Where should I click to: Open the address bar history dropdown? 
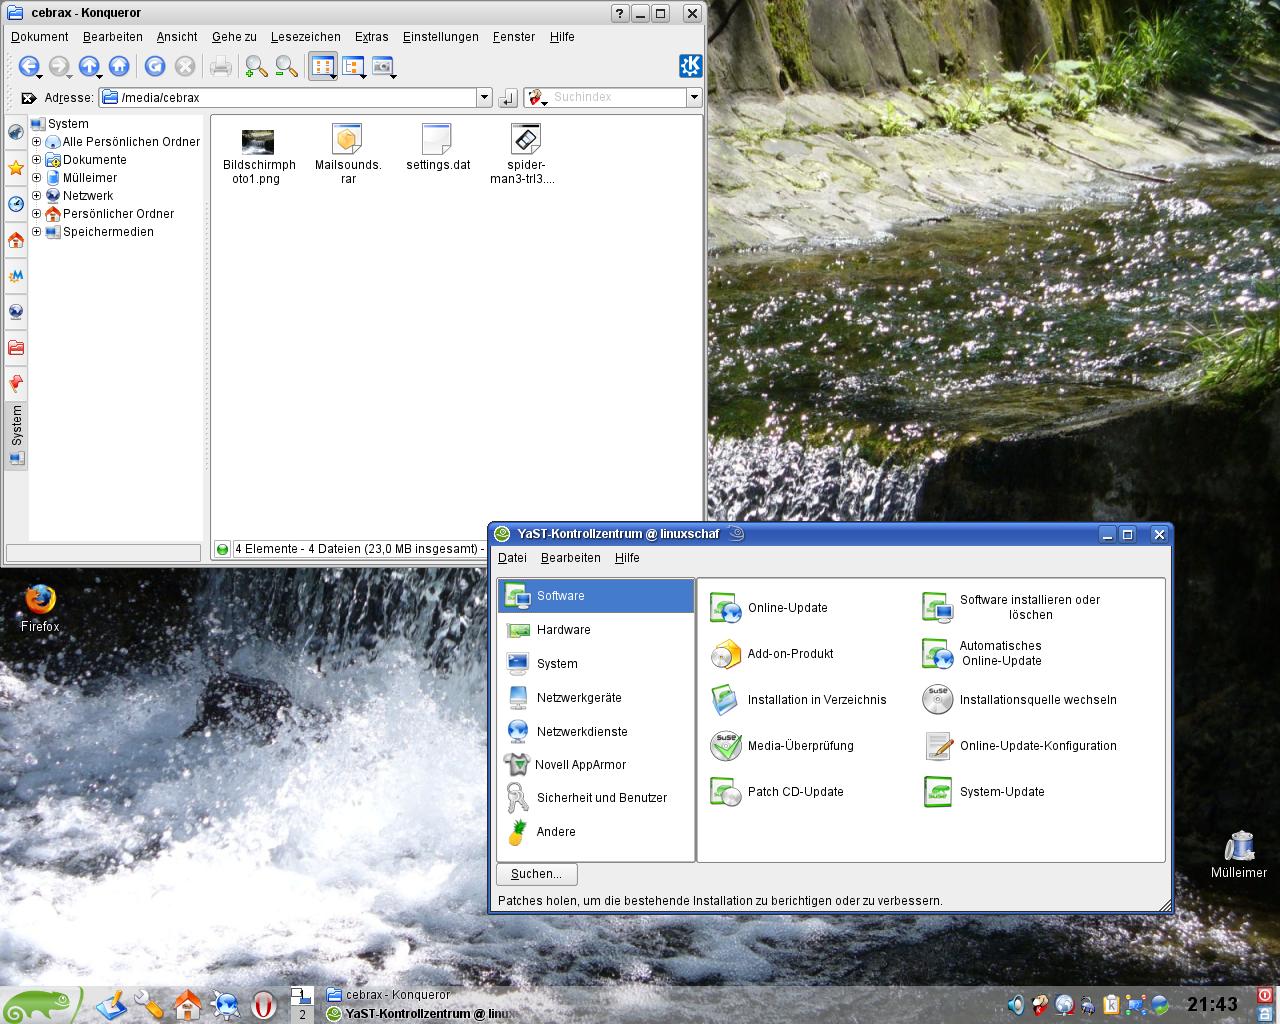484,98
